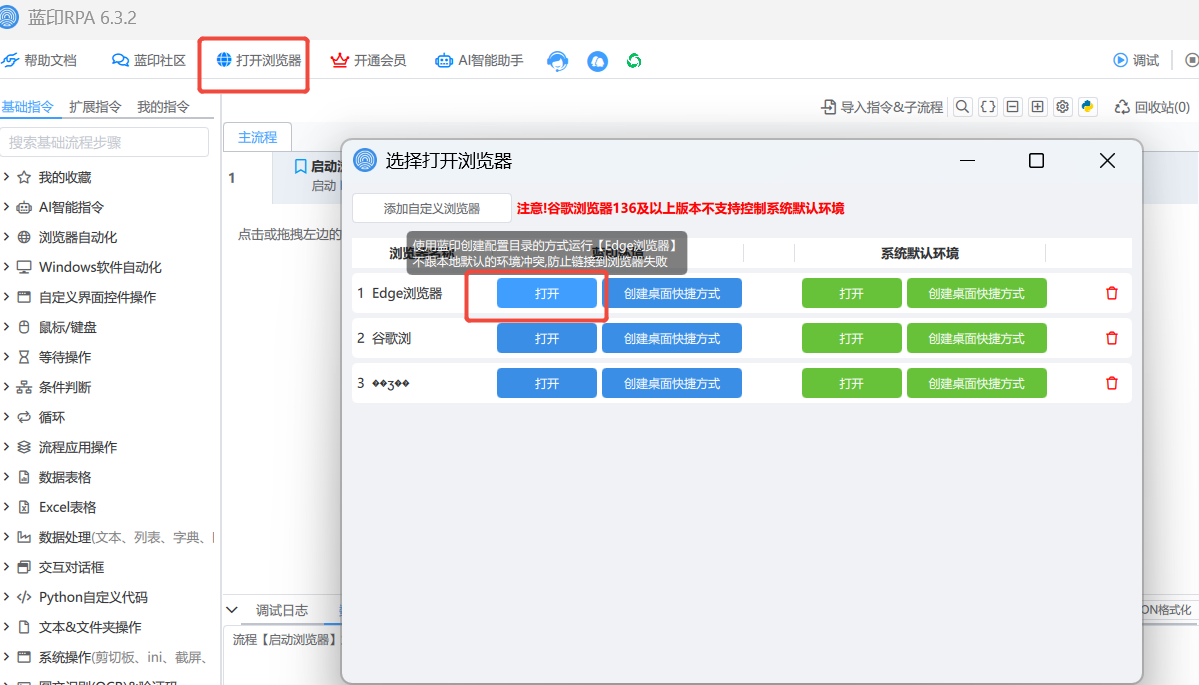The height and width of the screenshot is (685, 1199).
Task: Click the green refresh icon
Action: (634, 61)
